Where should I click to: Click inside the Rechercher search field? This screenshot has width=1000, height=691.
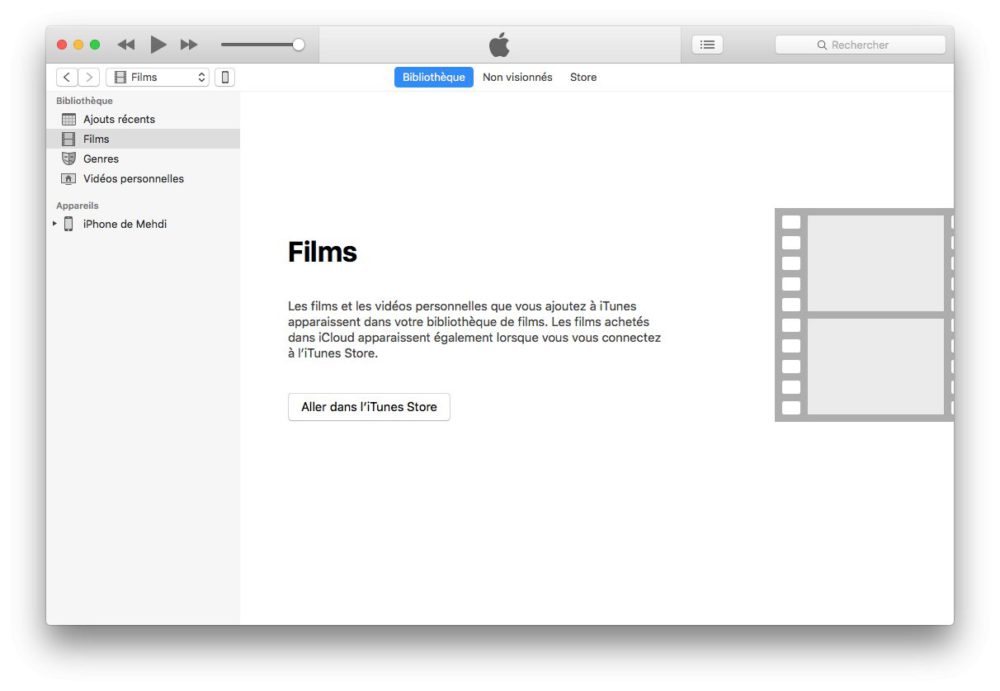point(860,44)
